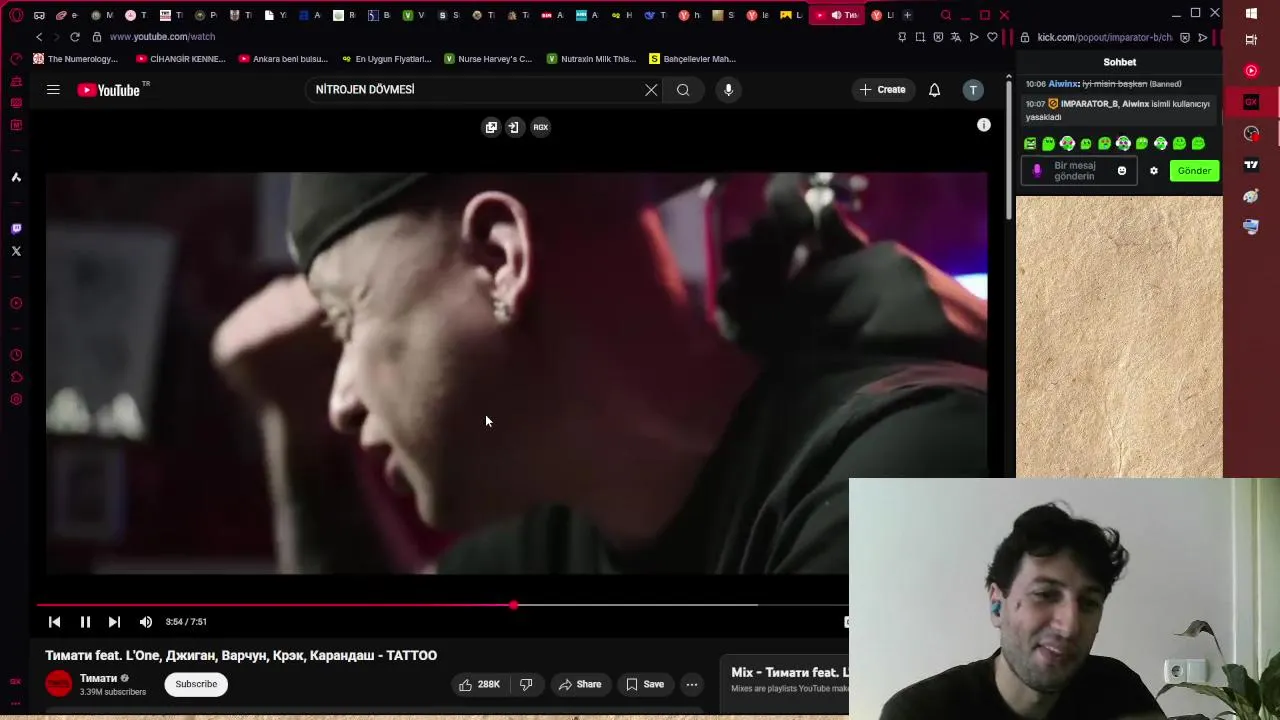Open 'Nutraxin Milk This...' bookmark
This screenshot has height=720, width=1280.
tap(592, 59)
